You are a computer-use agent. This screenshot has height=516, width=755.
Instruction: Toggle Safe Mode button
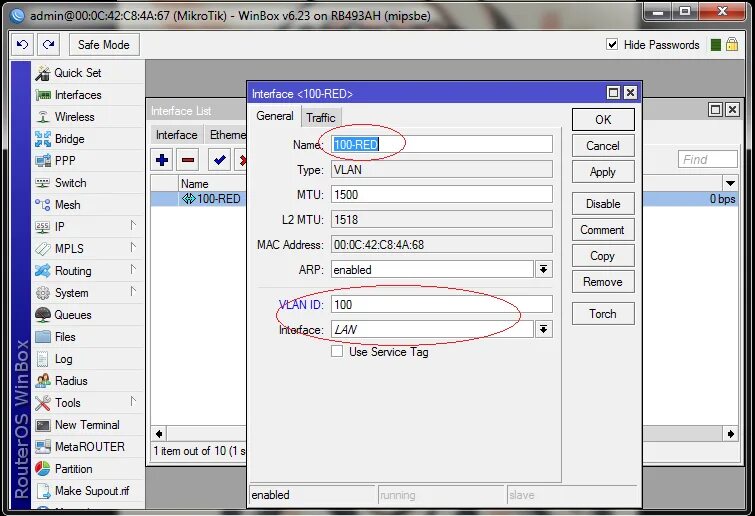click(x=104, y=45)
